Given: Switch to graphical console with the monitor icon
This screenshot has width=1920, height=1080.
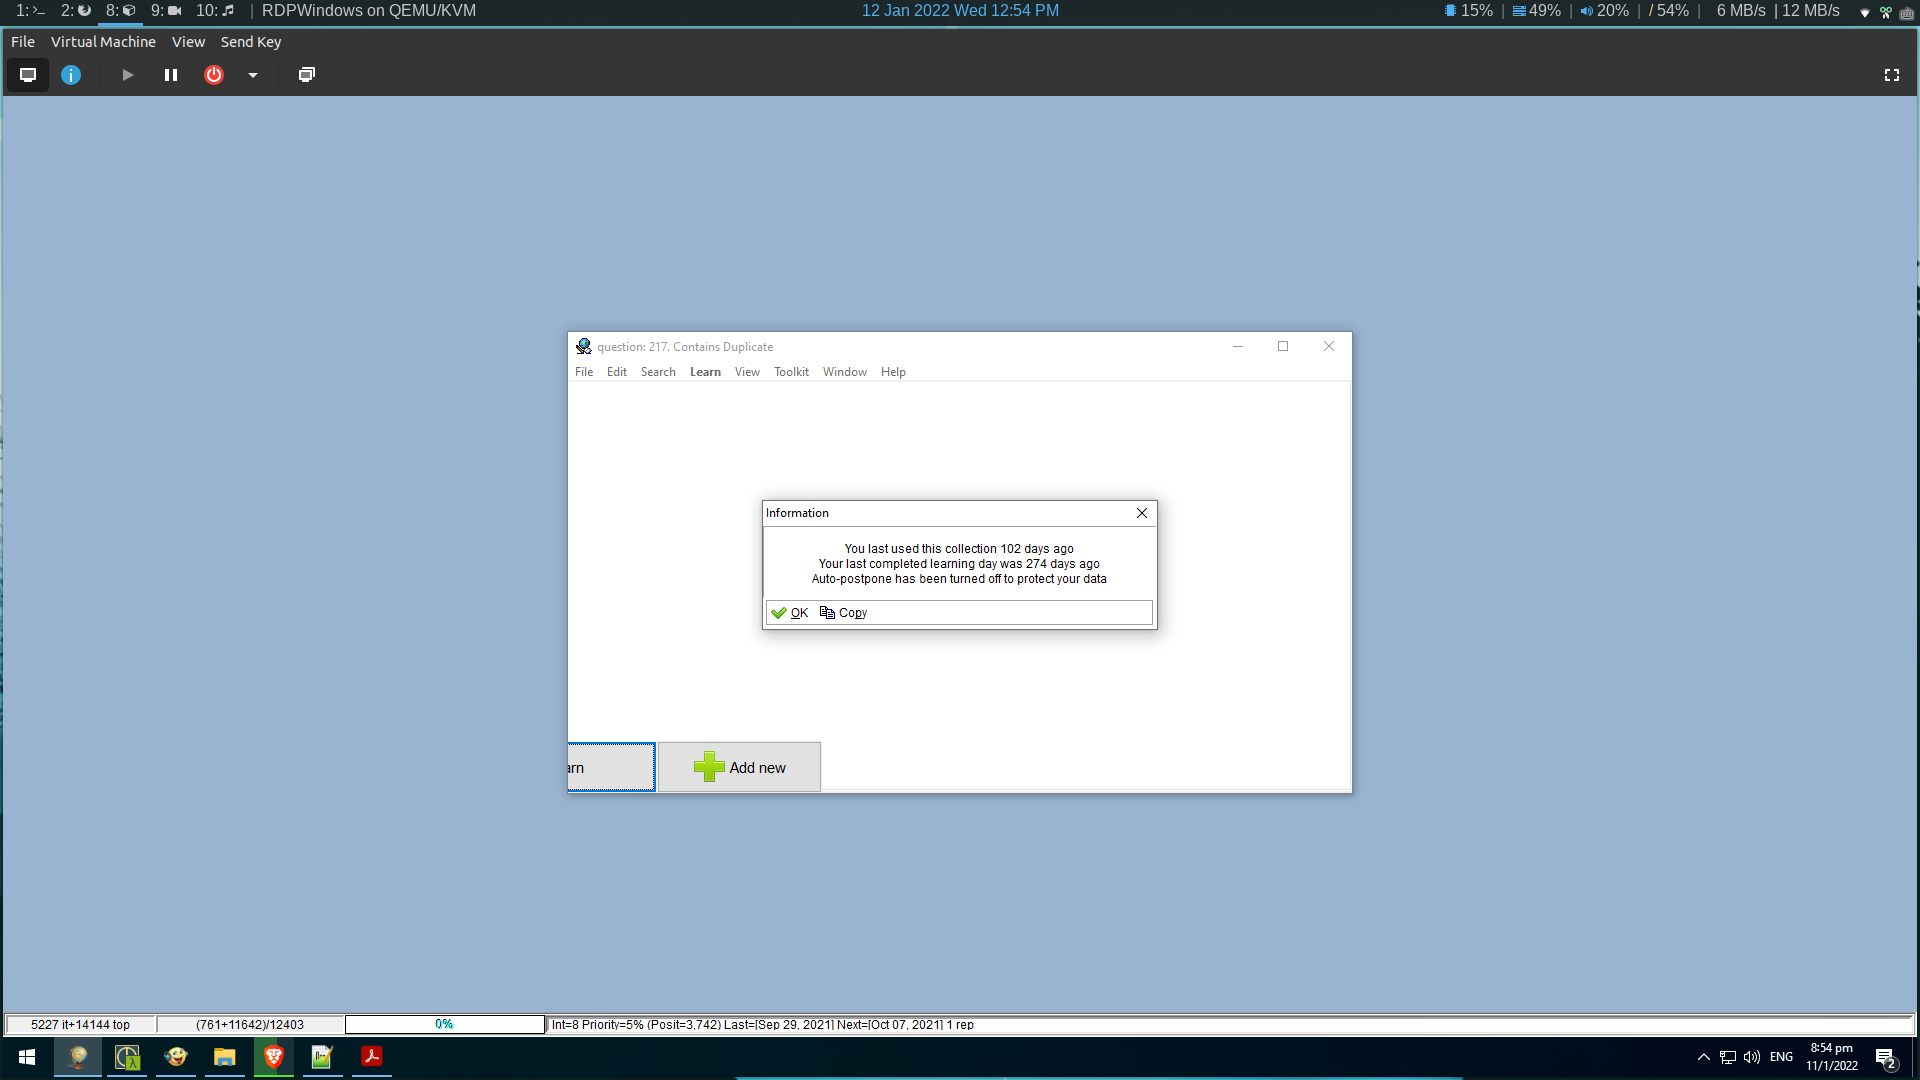Looking at the screenshot, I should (27, 75).
